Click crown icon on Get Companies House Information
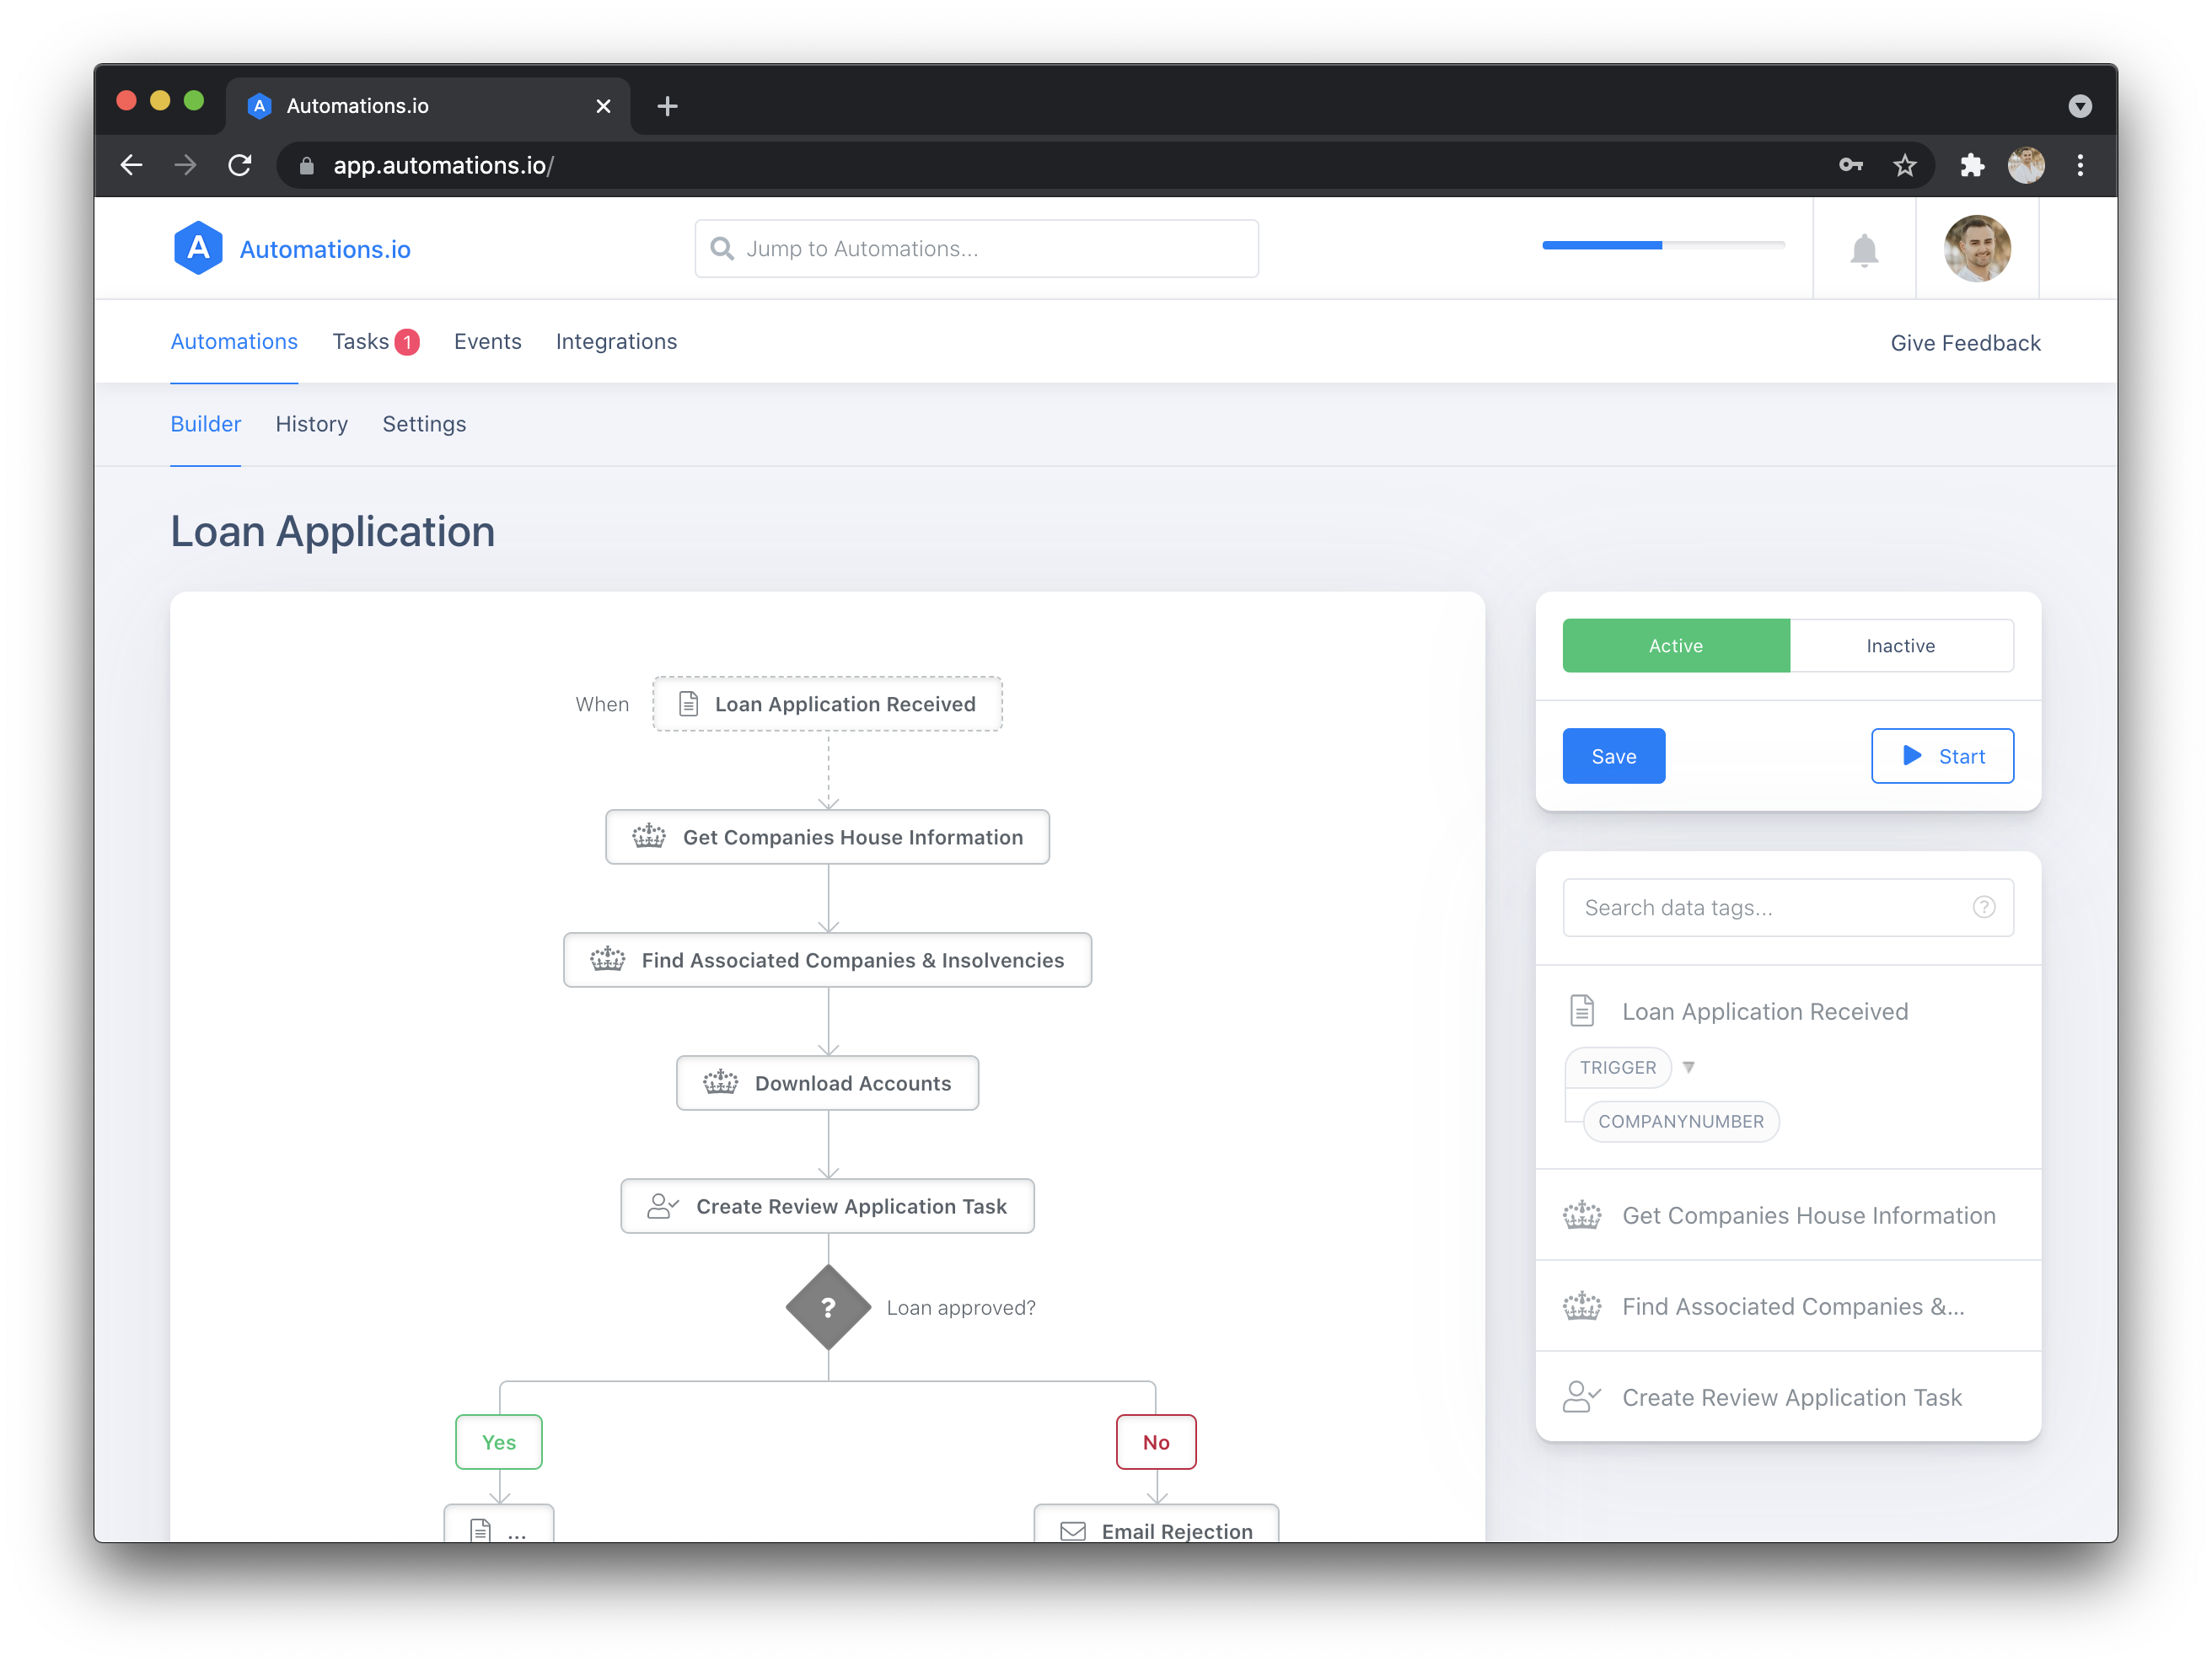Viewport: 2212px width, 1667px height. [648, 836]
